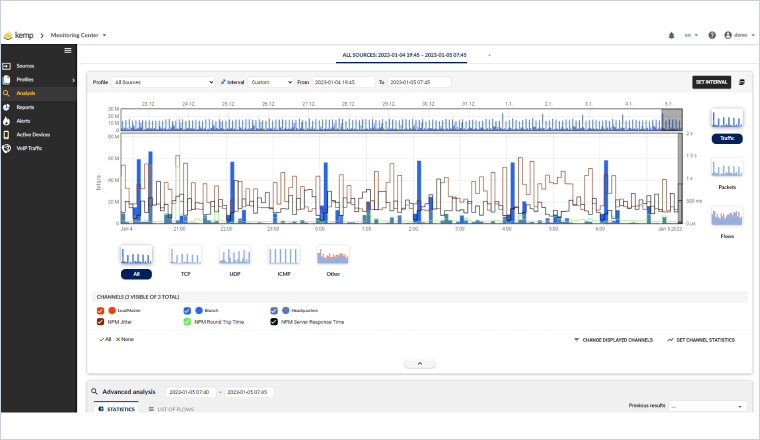Uncheck the LoadMaster channel checkbox

tap(101, 310)
